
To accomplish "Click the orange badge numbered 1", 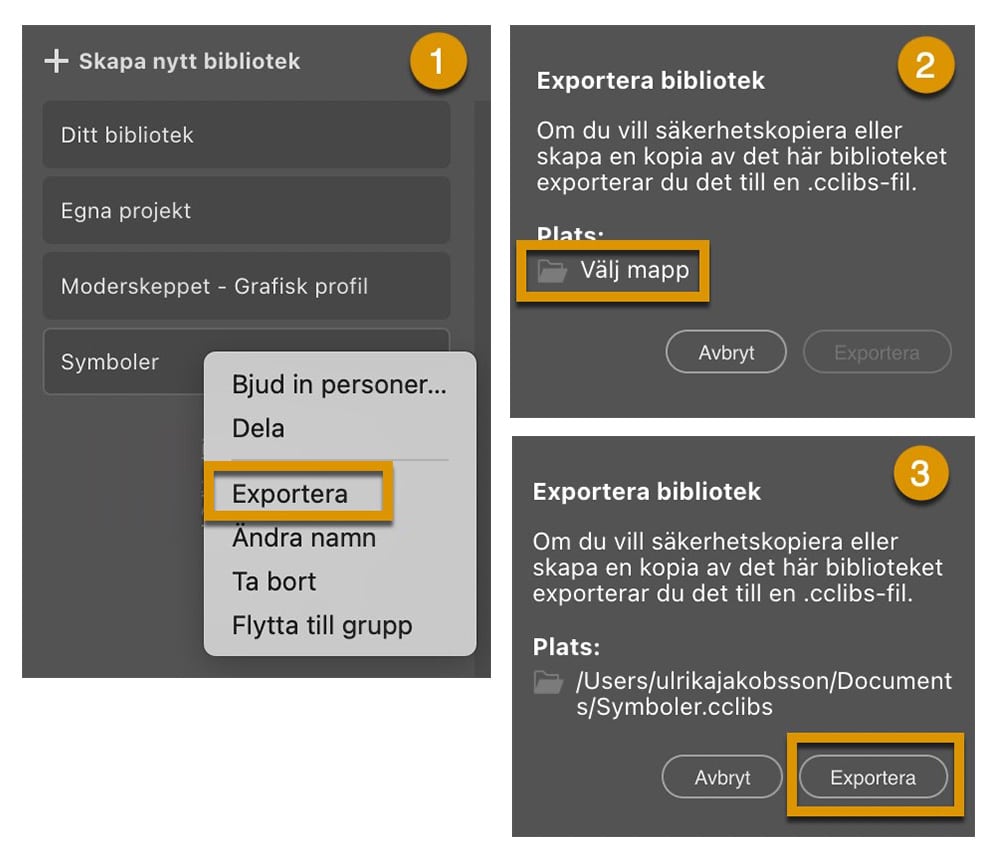I will [x=438, y=60].
